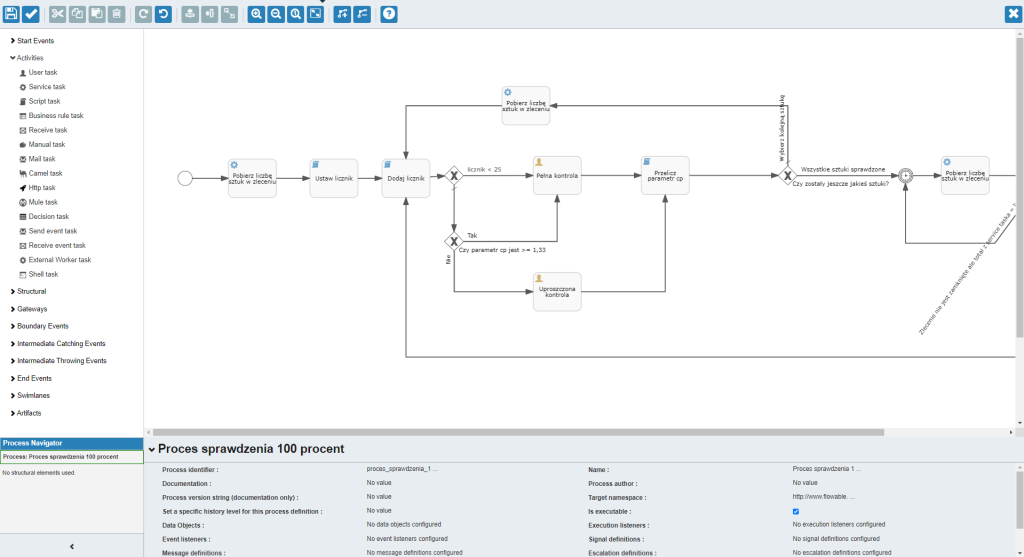1024x557 pixels.
Task: Zoom to actual size icon
Action: (x=296, y=14)
